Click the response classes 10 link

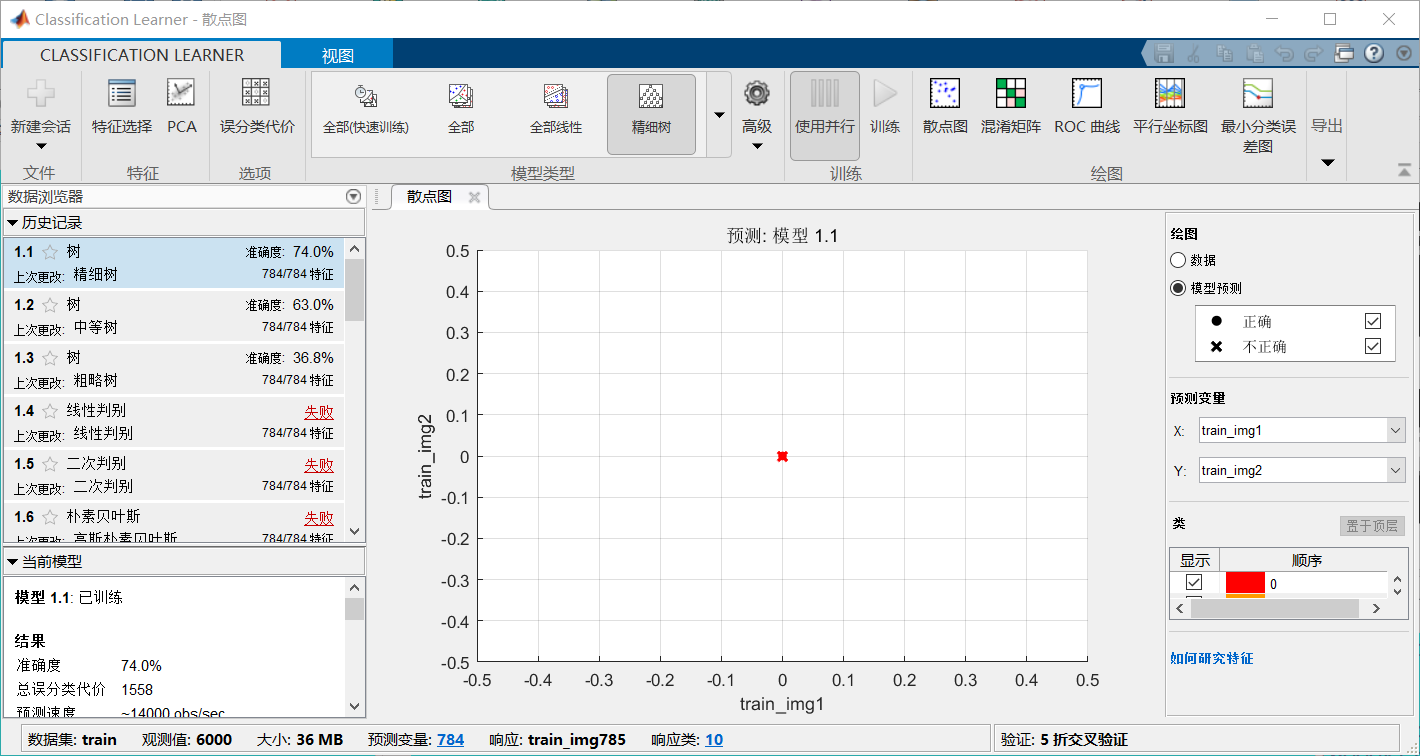[714, 740]
